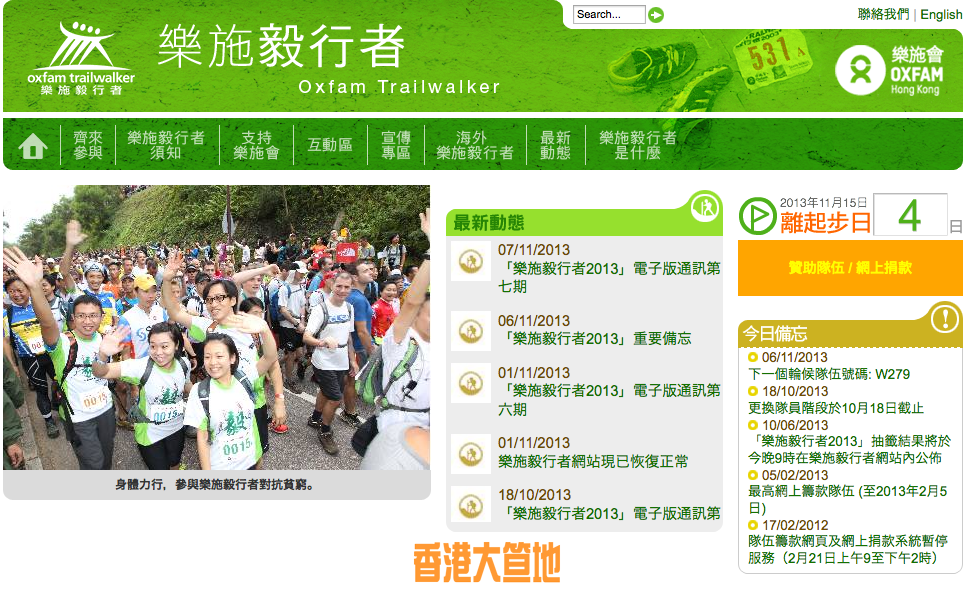Click the yellow bullet beside 18/10/2013 memo

[x=753, y=391]
